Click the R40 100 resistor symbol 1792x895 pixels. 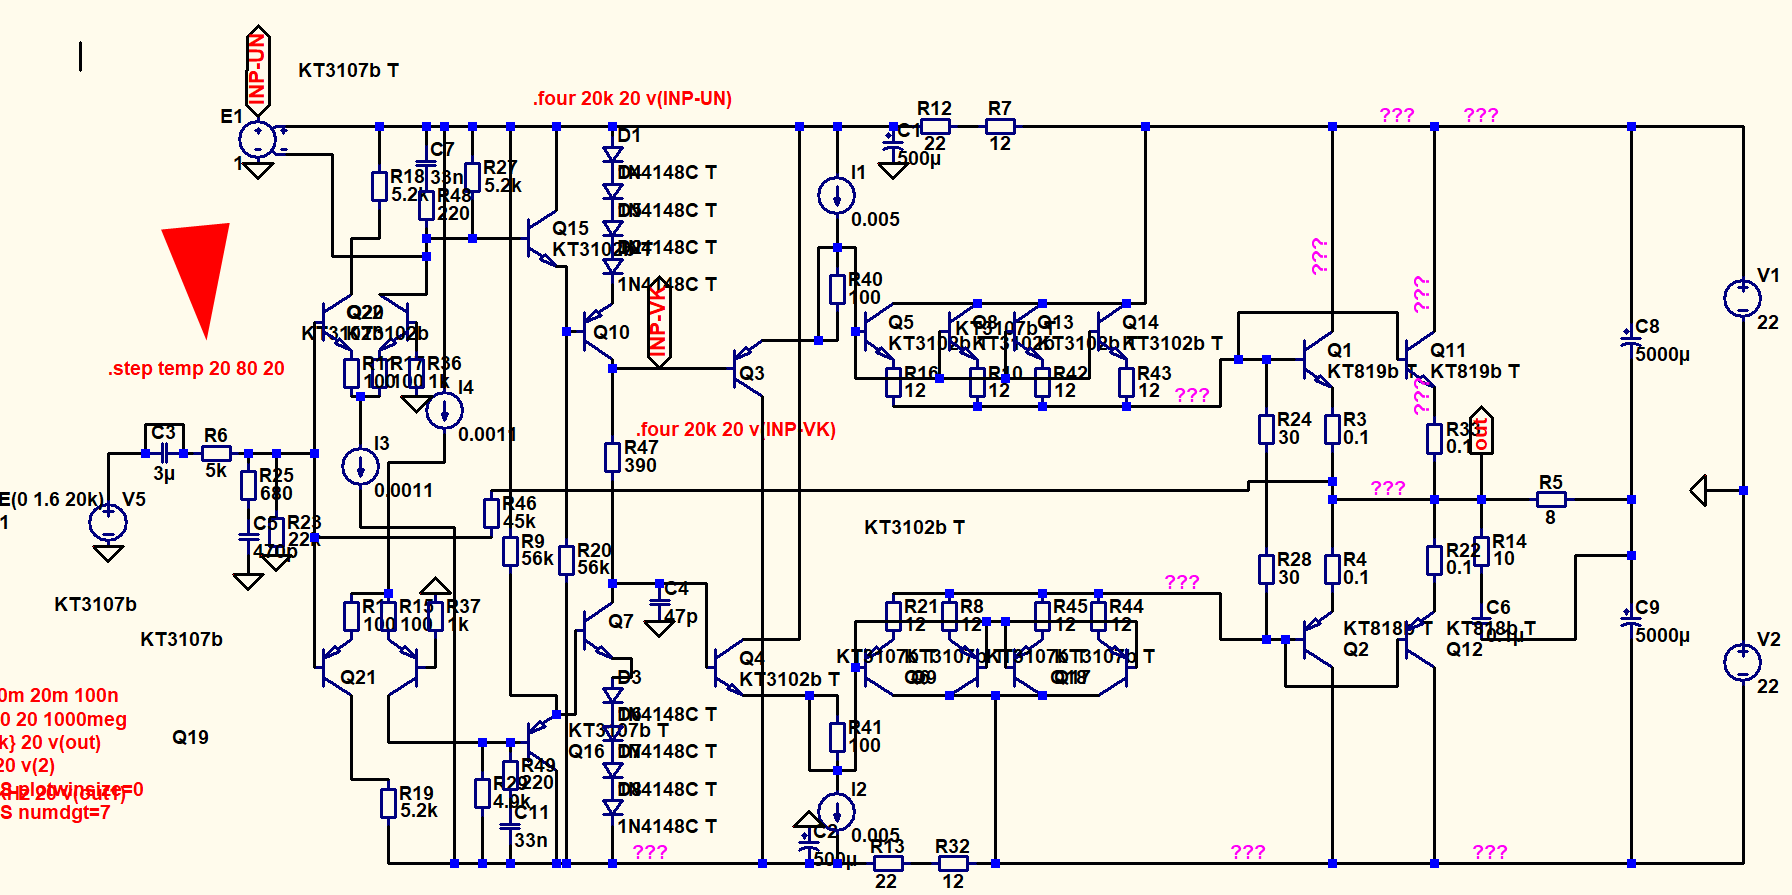click(x=837, y=289)
